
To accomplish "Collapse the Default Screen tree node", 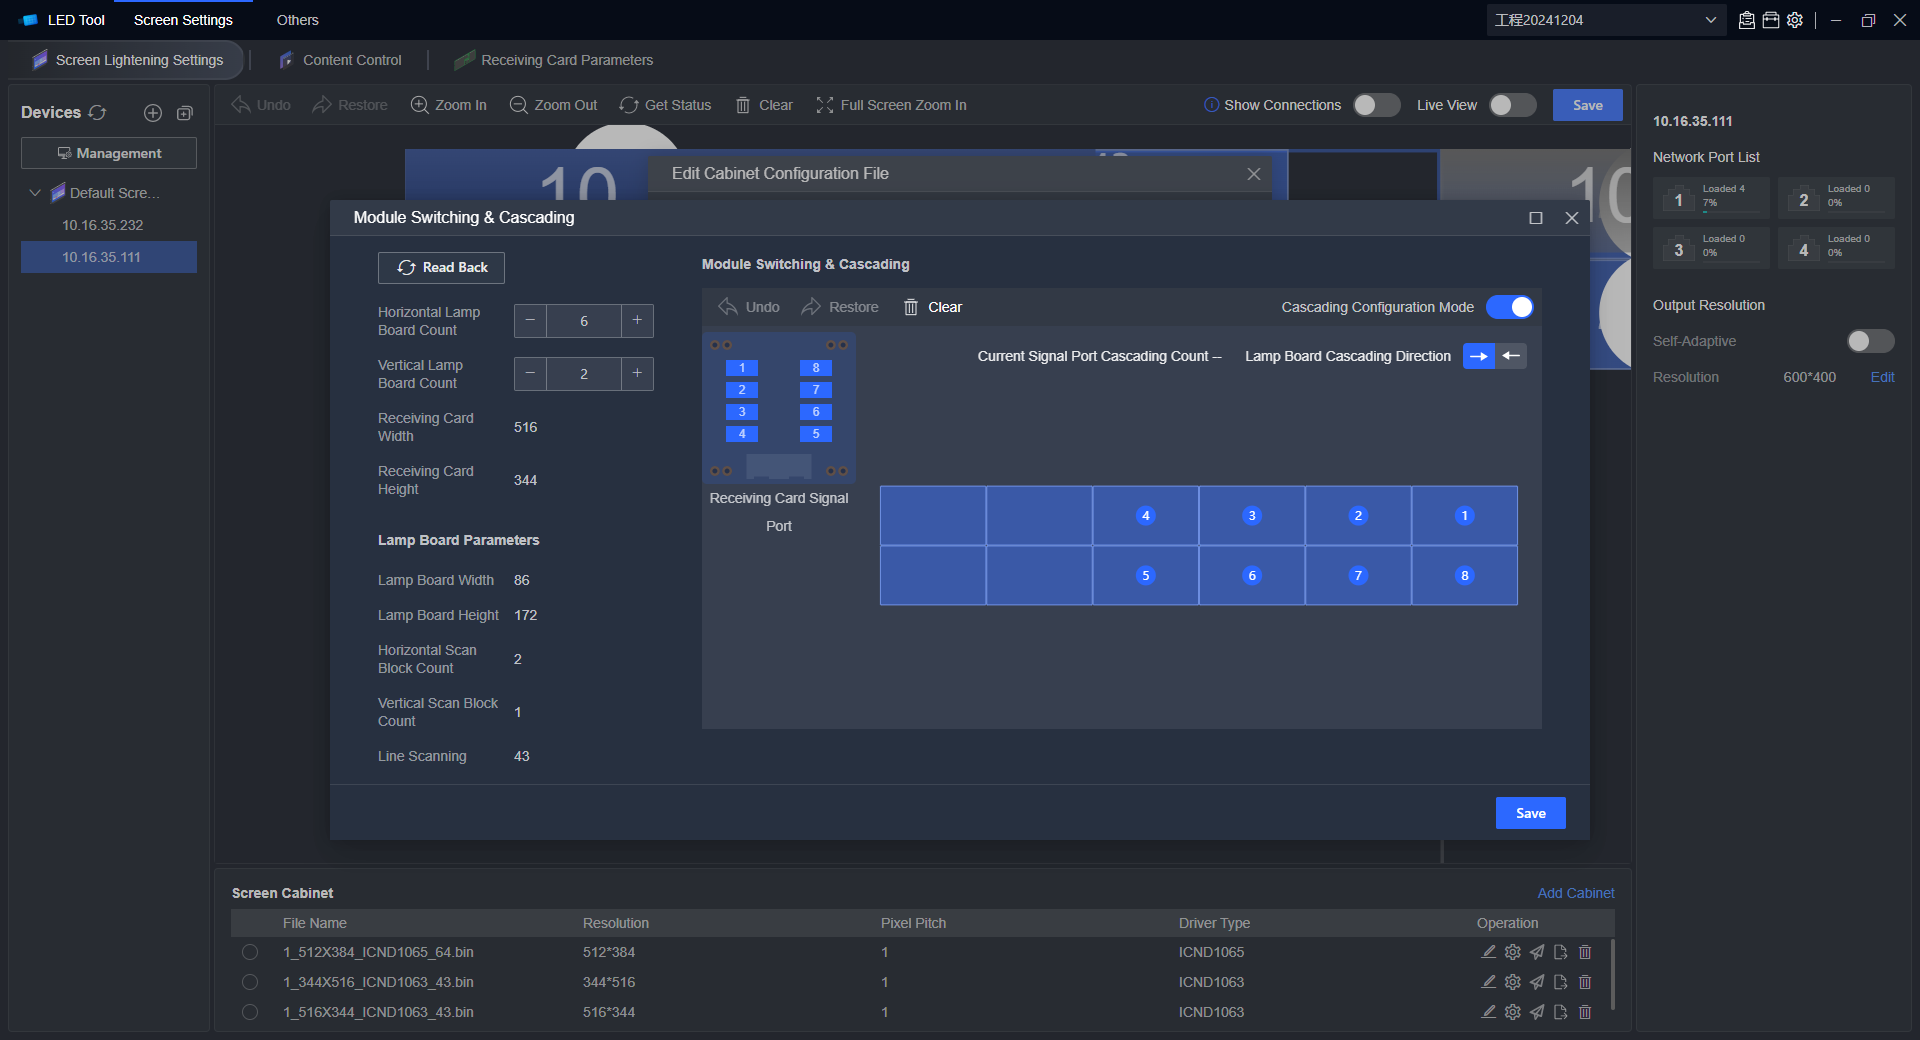I will coord(35,193).
